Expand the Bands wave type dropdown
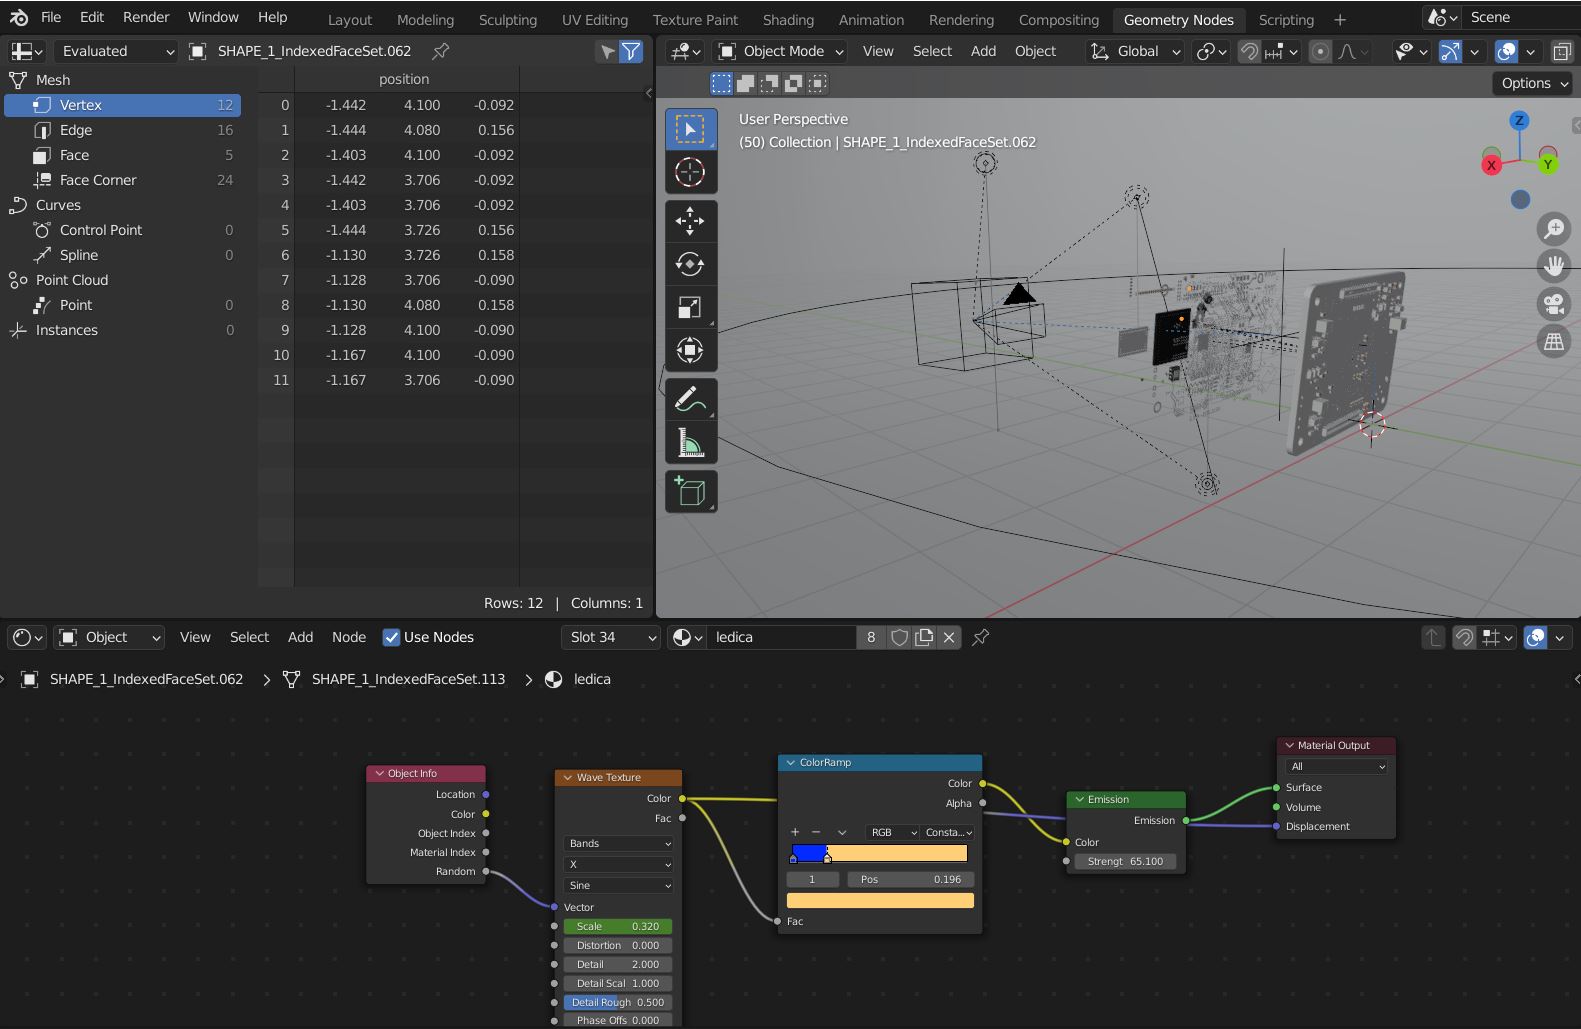This screenshot has height=1029, width=1581. (x=619, y=843)
